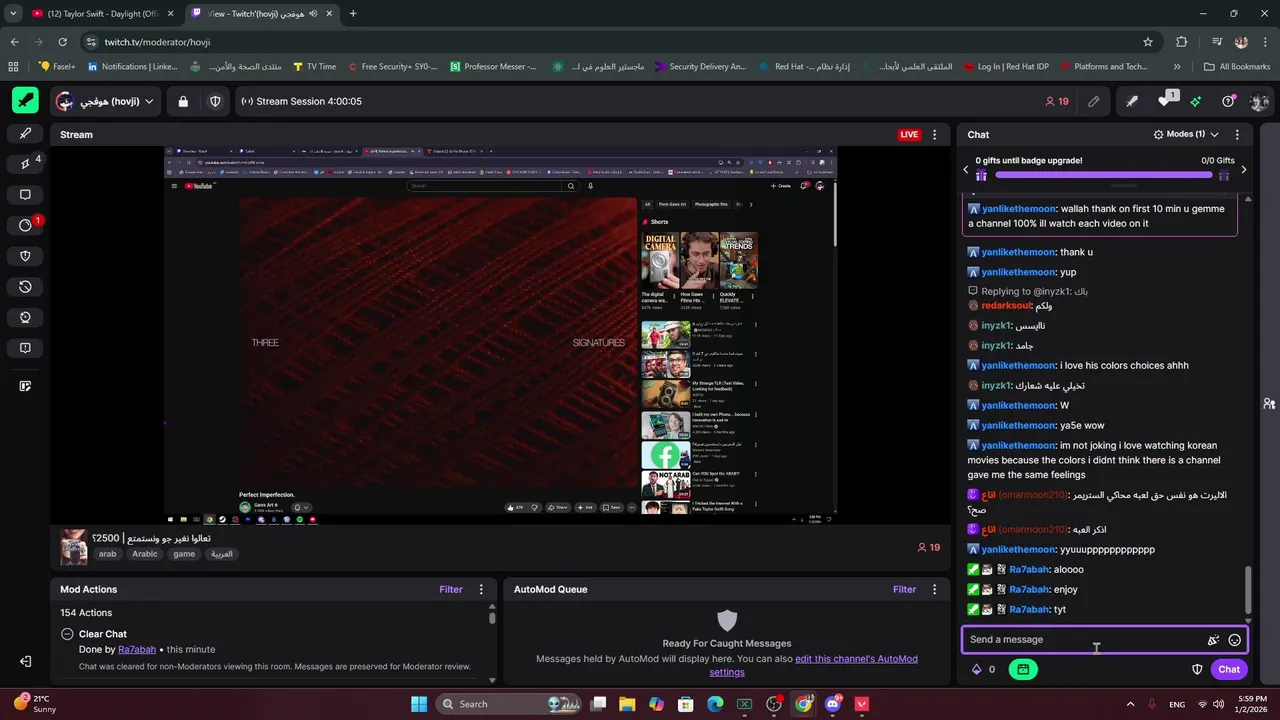Open the All Bookmarks folder
This screenshot has height=720, width=1280.
click(1237, 67)
